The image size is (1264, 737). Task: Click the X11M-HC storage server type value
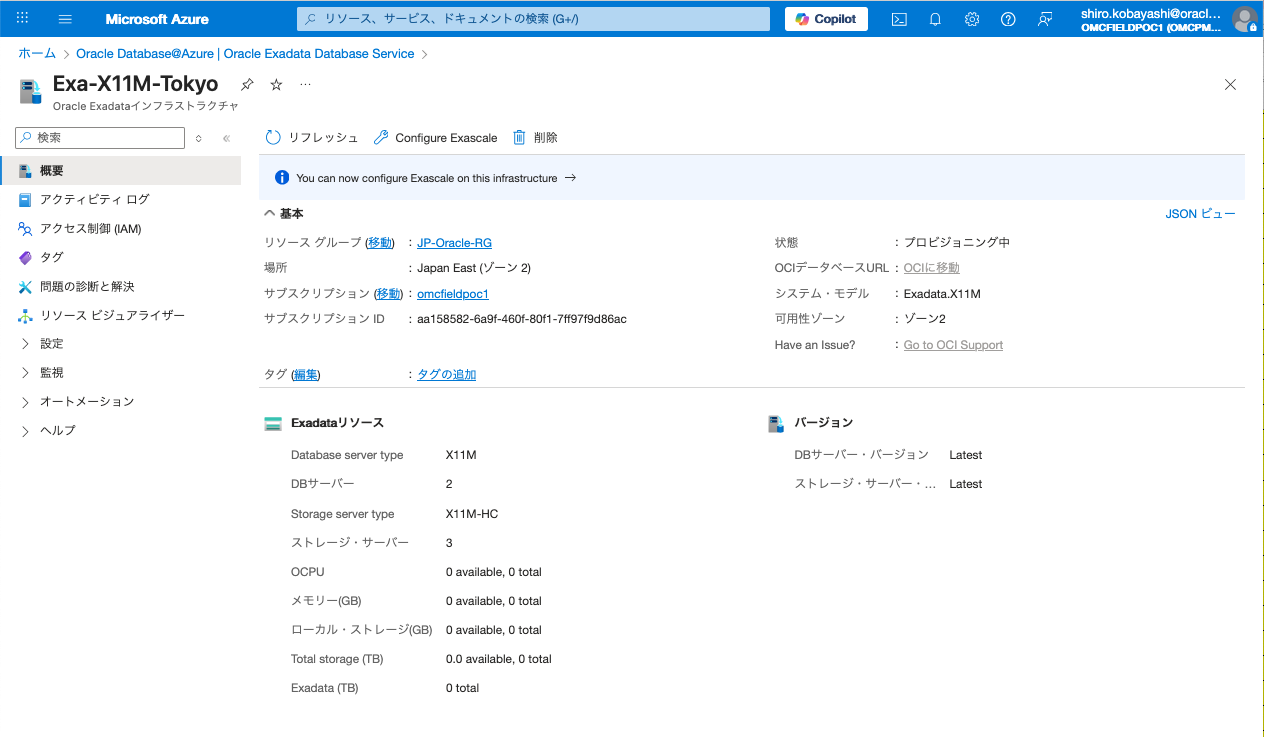pyautogui.click(x=472, y=514)
